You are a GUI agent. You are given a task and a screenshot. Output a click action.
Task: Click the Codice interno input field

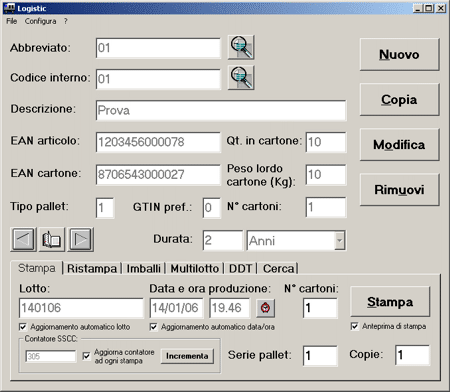coord(158,79)
